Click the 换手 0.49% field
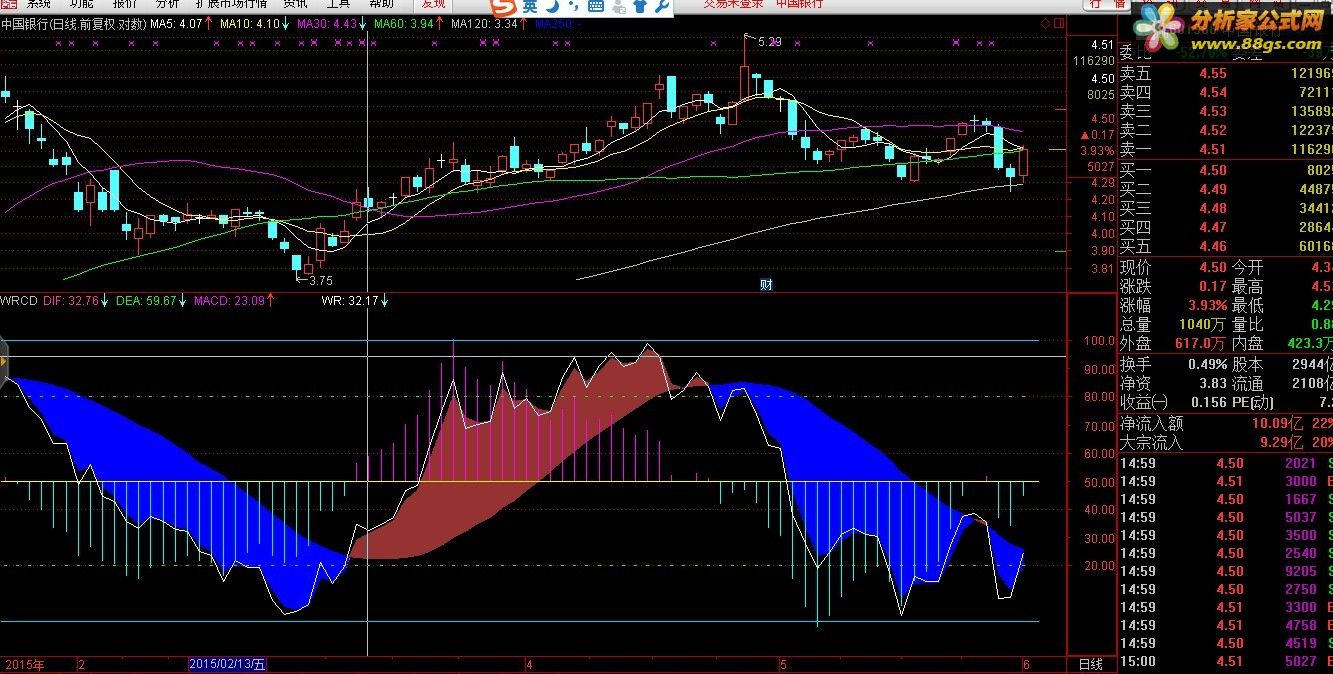This screenshot has width=1333, height=674. point(1172,364)
